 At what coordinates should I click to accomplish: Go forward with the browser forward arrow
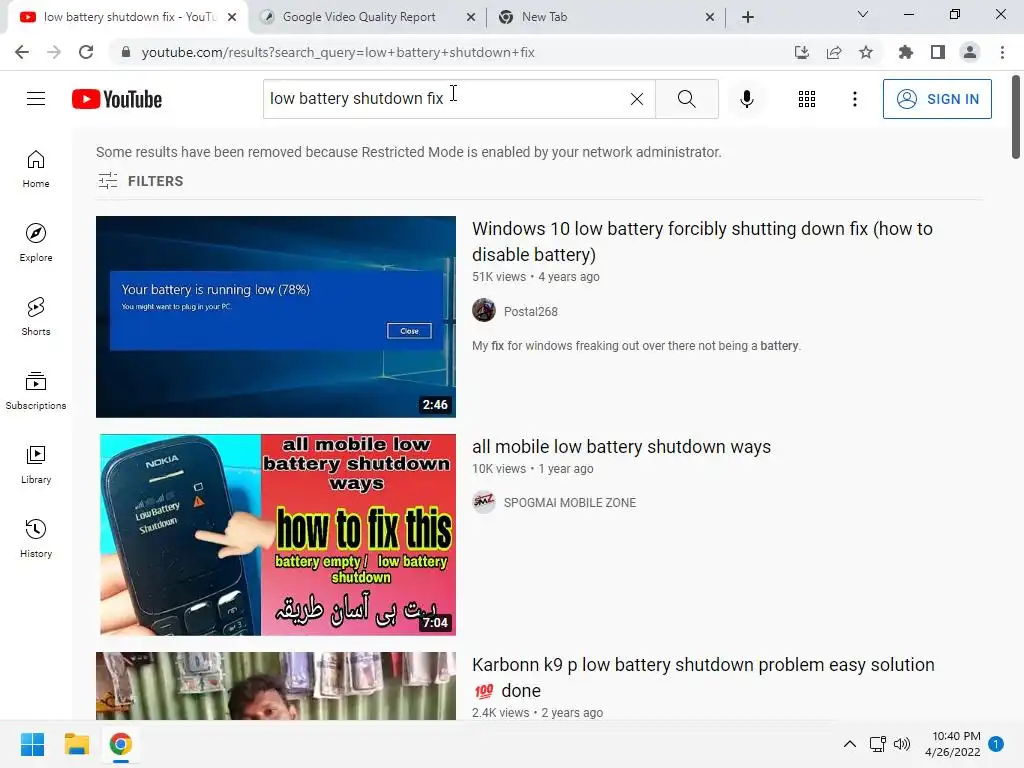click(x=54, y=52)
